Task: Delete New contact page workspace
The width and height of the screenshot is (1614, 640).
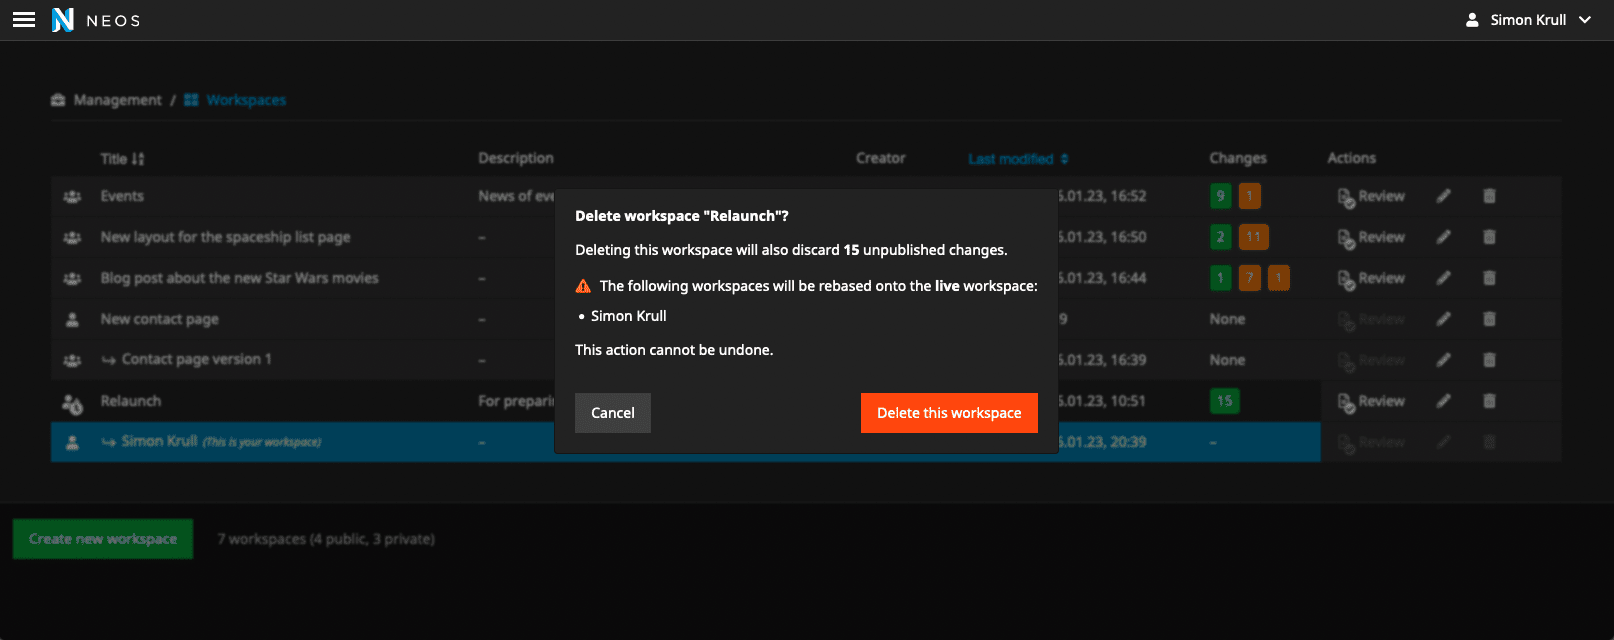Action: coord(1489,319)
